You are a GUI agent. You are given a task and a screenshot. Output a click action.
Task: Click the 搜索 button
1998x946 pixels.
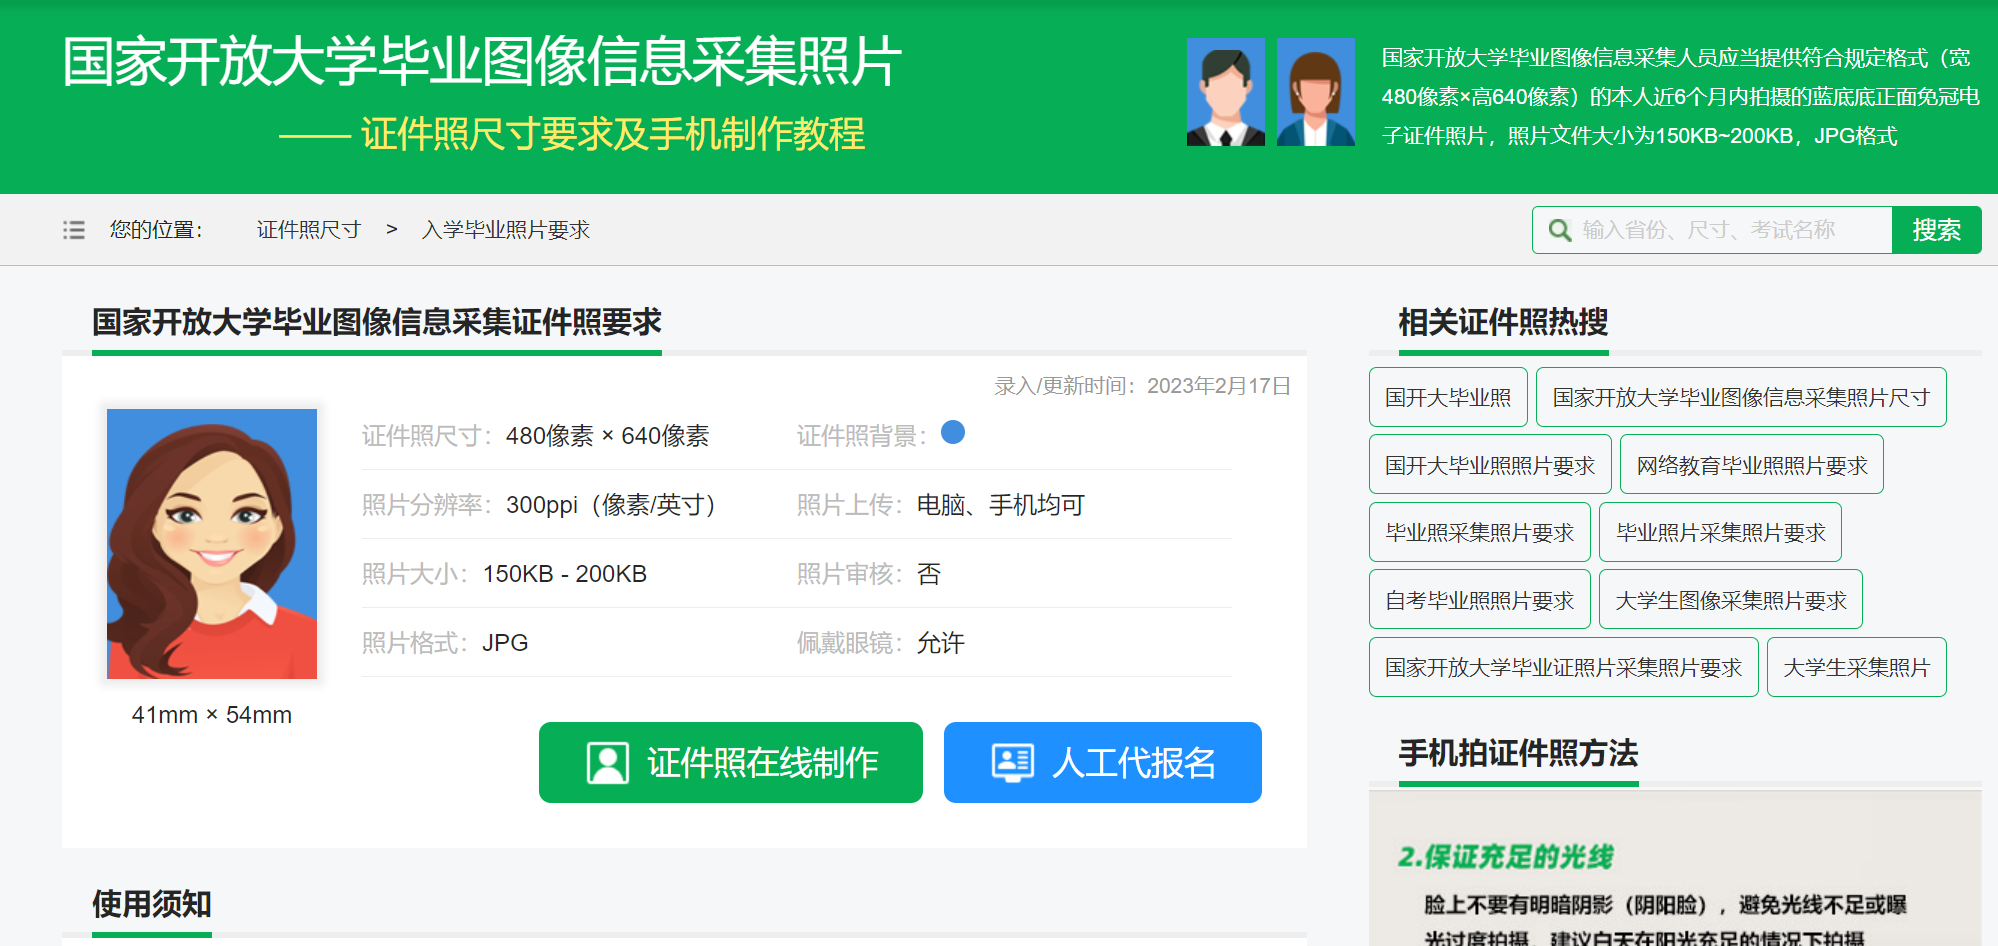pyautogui.click(x=1936, y=230)
